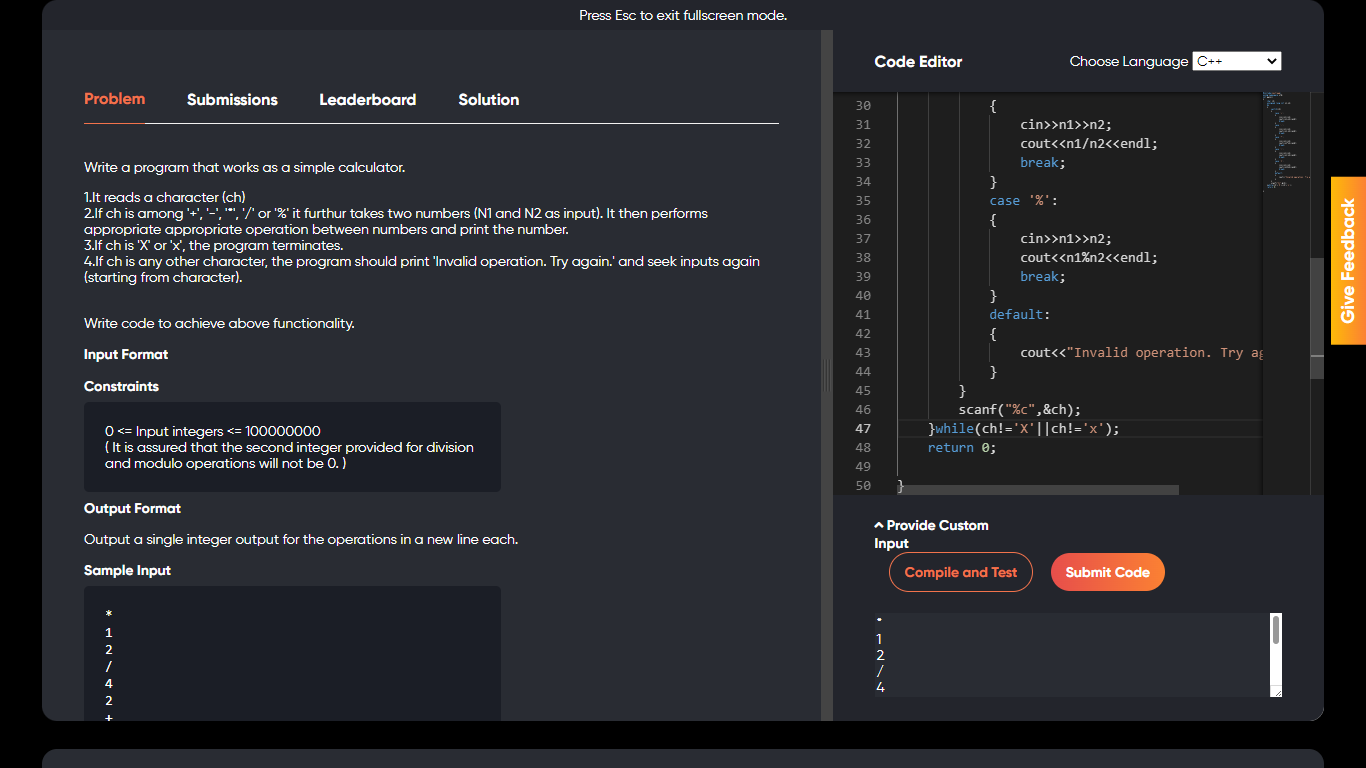1366x768 pixels.
Task: Open the Choose Language dropdown
Action: 1236,61
